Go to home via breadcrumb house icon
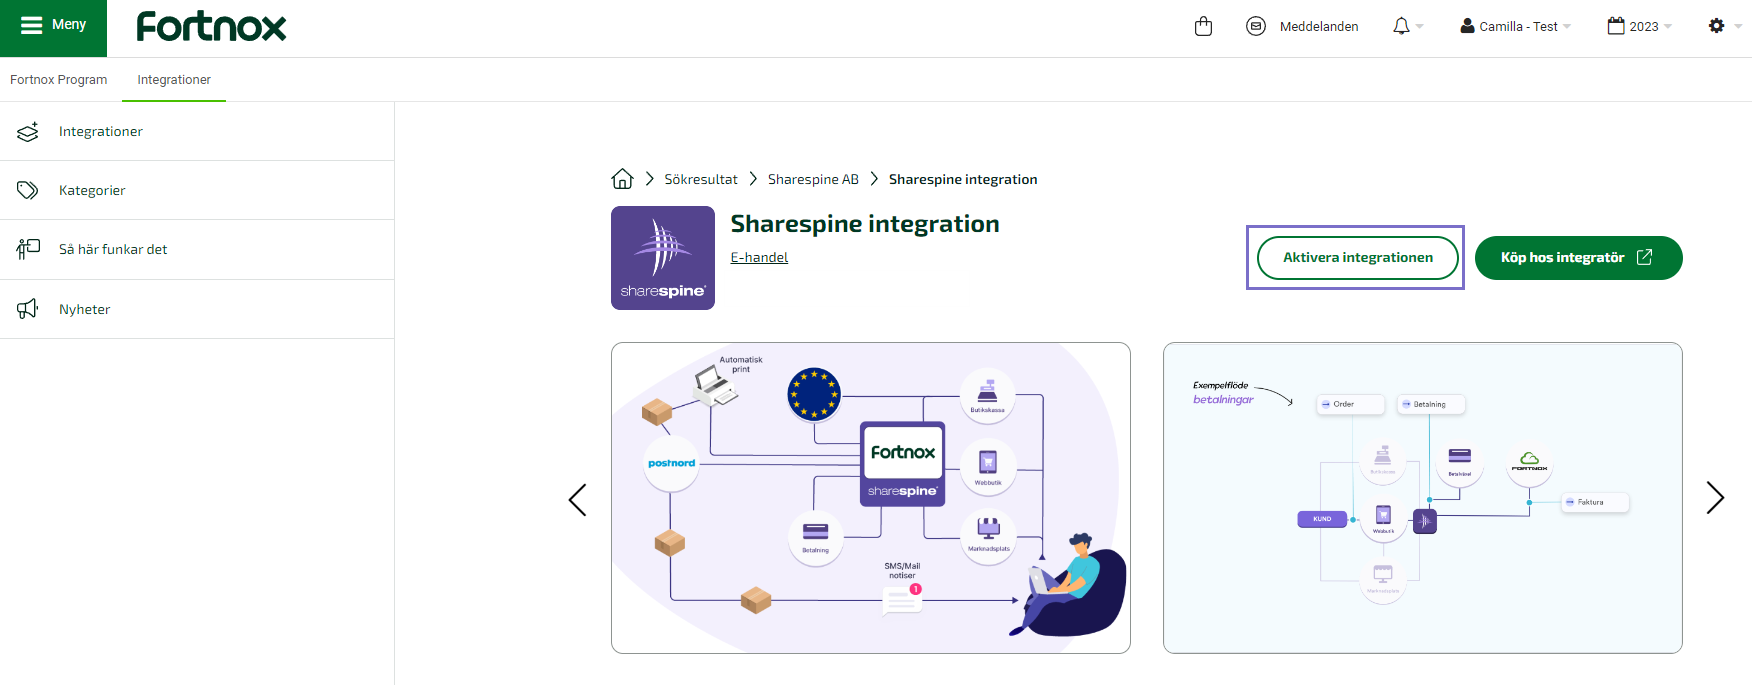The height and width of the screenshot is (685, 1752). [x=622, y=179]
